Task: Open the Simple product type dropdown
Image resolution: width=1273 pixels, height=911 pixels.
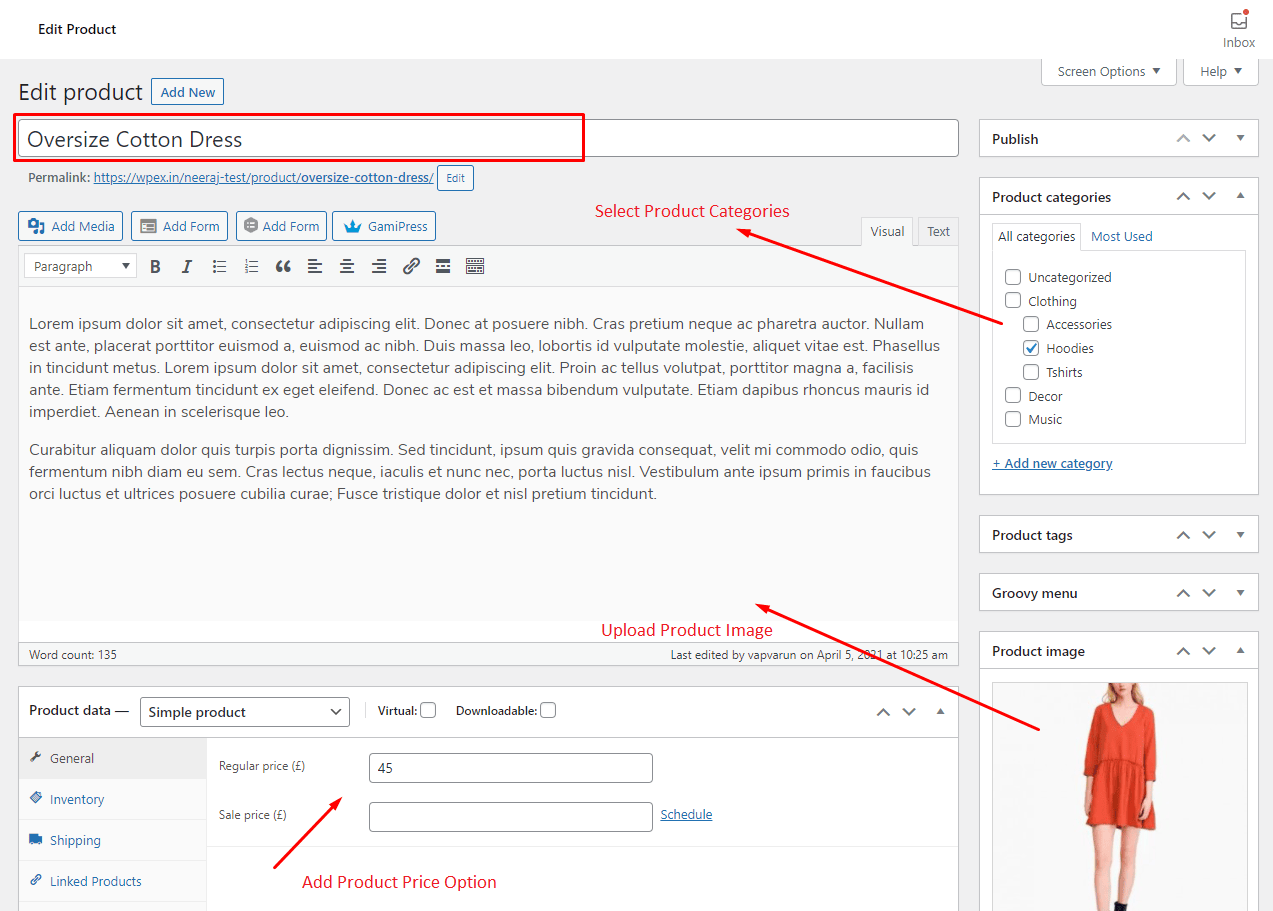Action: click(x=245, y=712)
